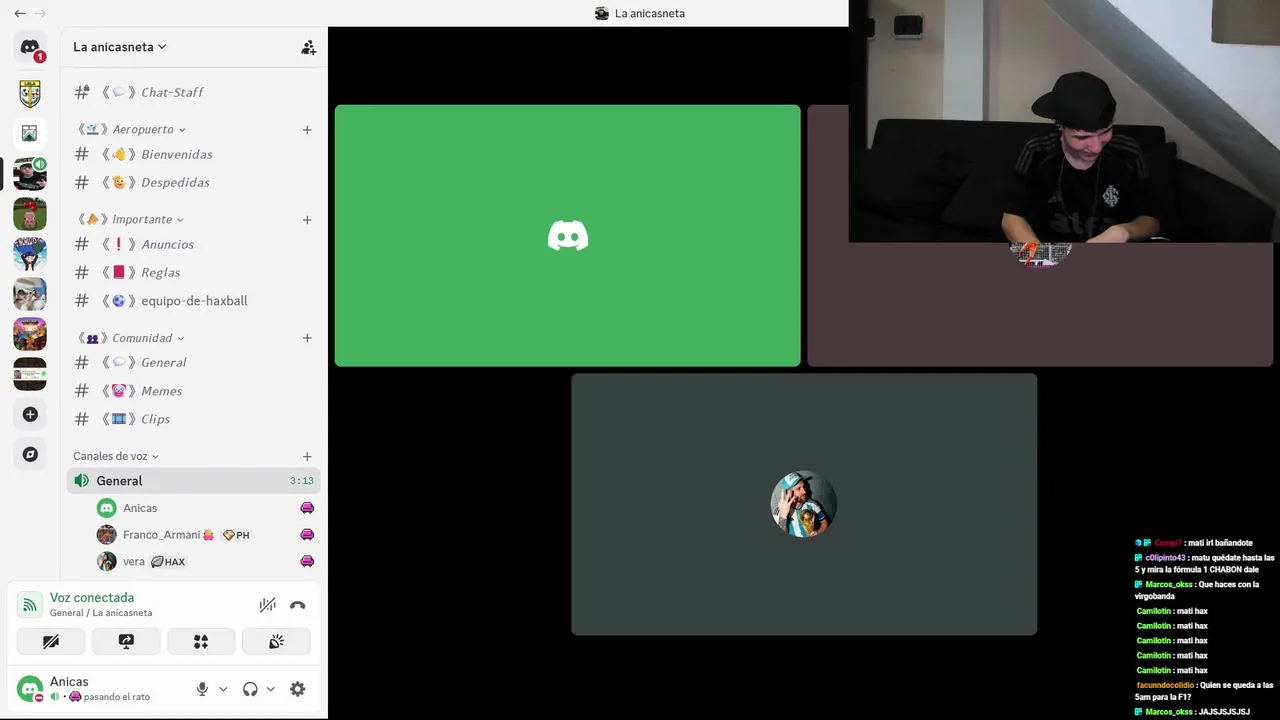Viewport: 1280px width, 720px height.
Task: Click the General / La anicasneta link
Action: click(101, 613)
